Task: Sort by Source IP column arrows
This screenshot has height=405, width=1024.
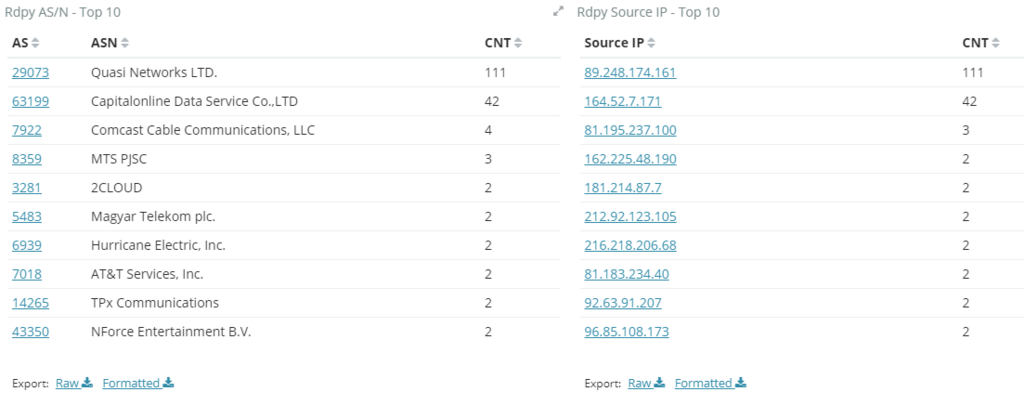Action: [x=651, y=43]
